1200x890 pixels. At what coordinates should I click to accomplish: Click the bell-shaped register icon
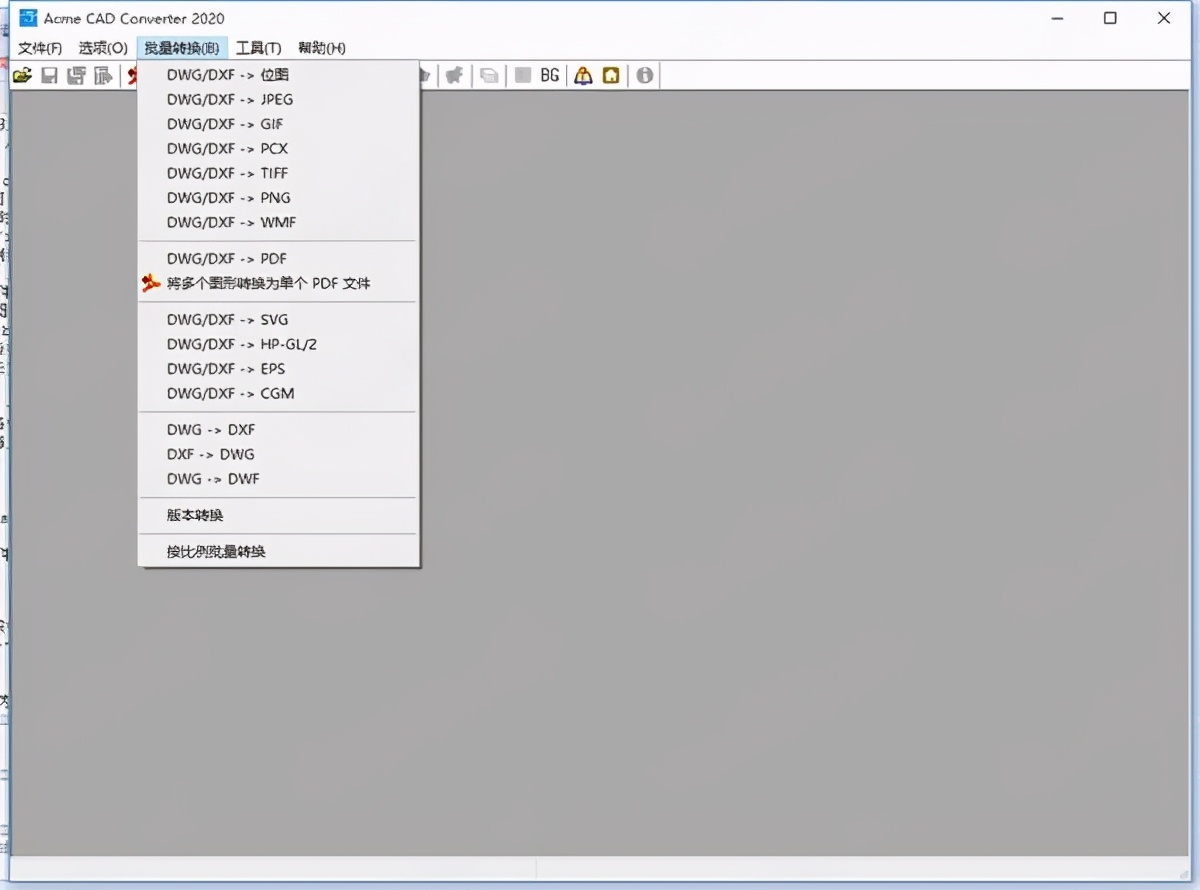pos(583,76)
